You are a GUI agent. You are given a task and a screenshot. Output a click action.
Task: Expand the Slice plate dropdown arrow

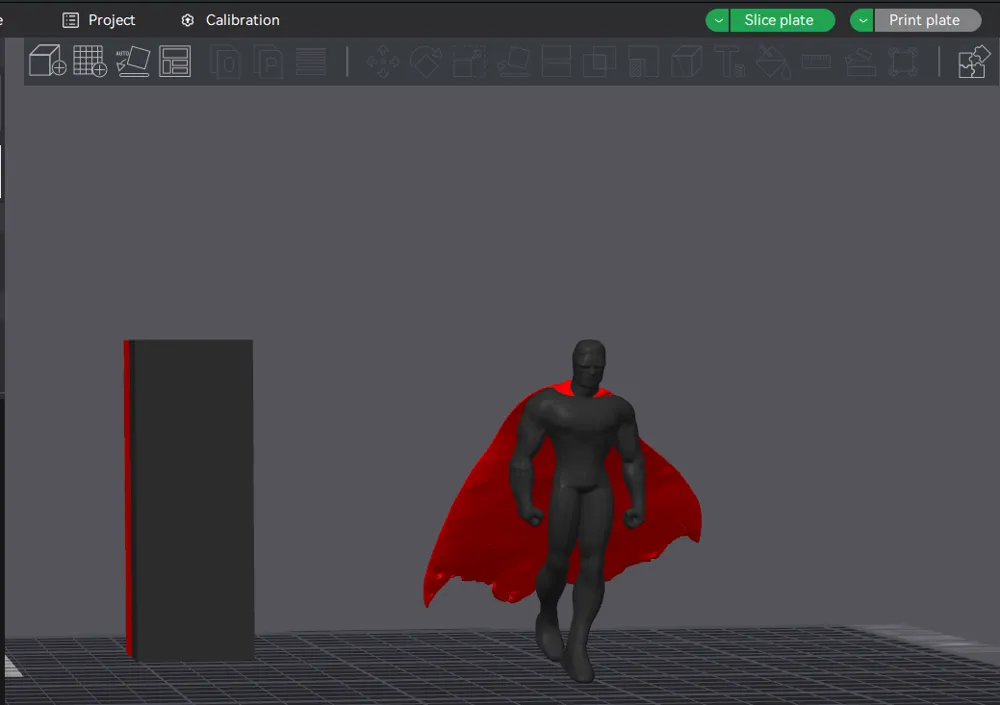point(718,20)
